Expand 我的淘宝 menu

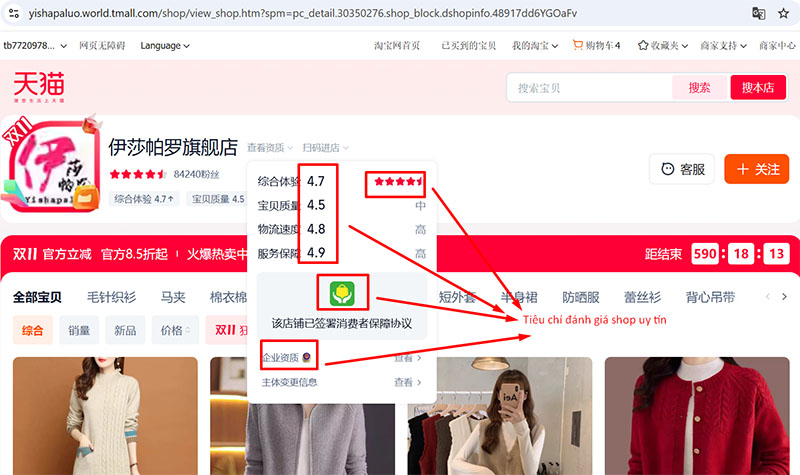click(535, 45)
